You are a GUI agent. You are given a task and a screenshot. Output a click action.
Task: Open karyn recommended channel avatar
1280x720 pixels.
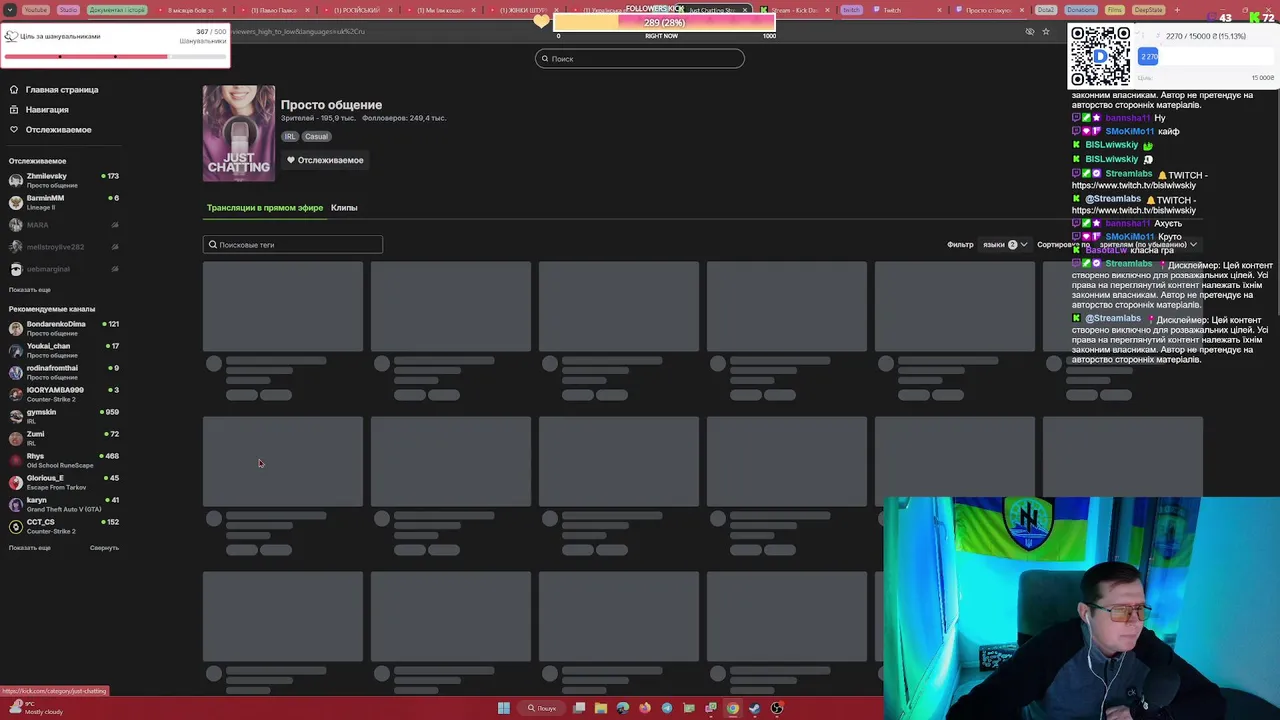point(16,504)
